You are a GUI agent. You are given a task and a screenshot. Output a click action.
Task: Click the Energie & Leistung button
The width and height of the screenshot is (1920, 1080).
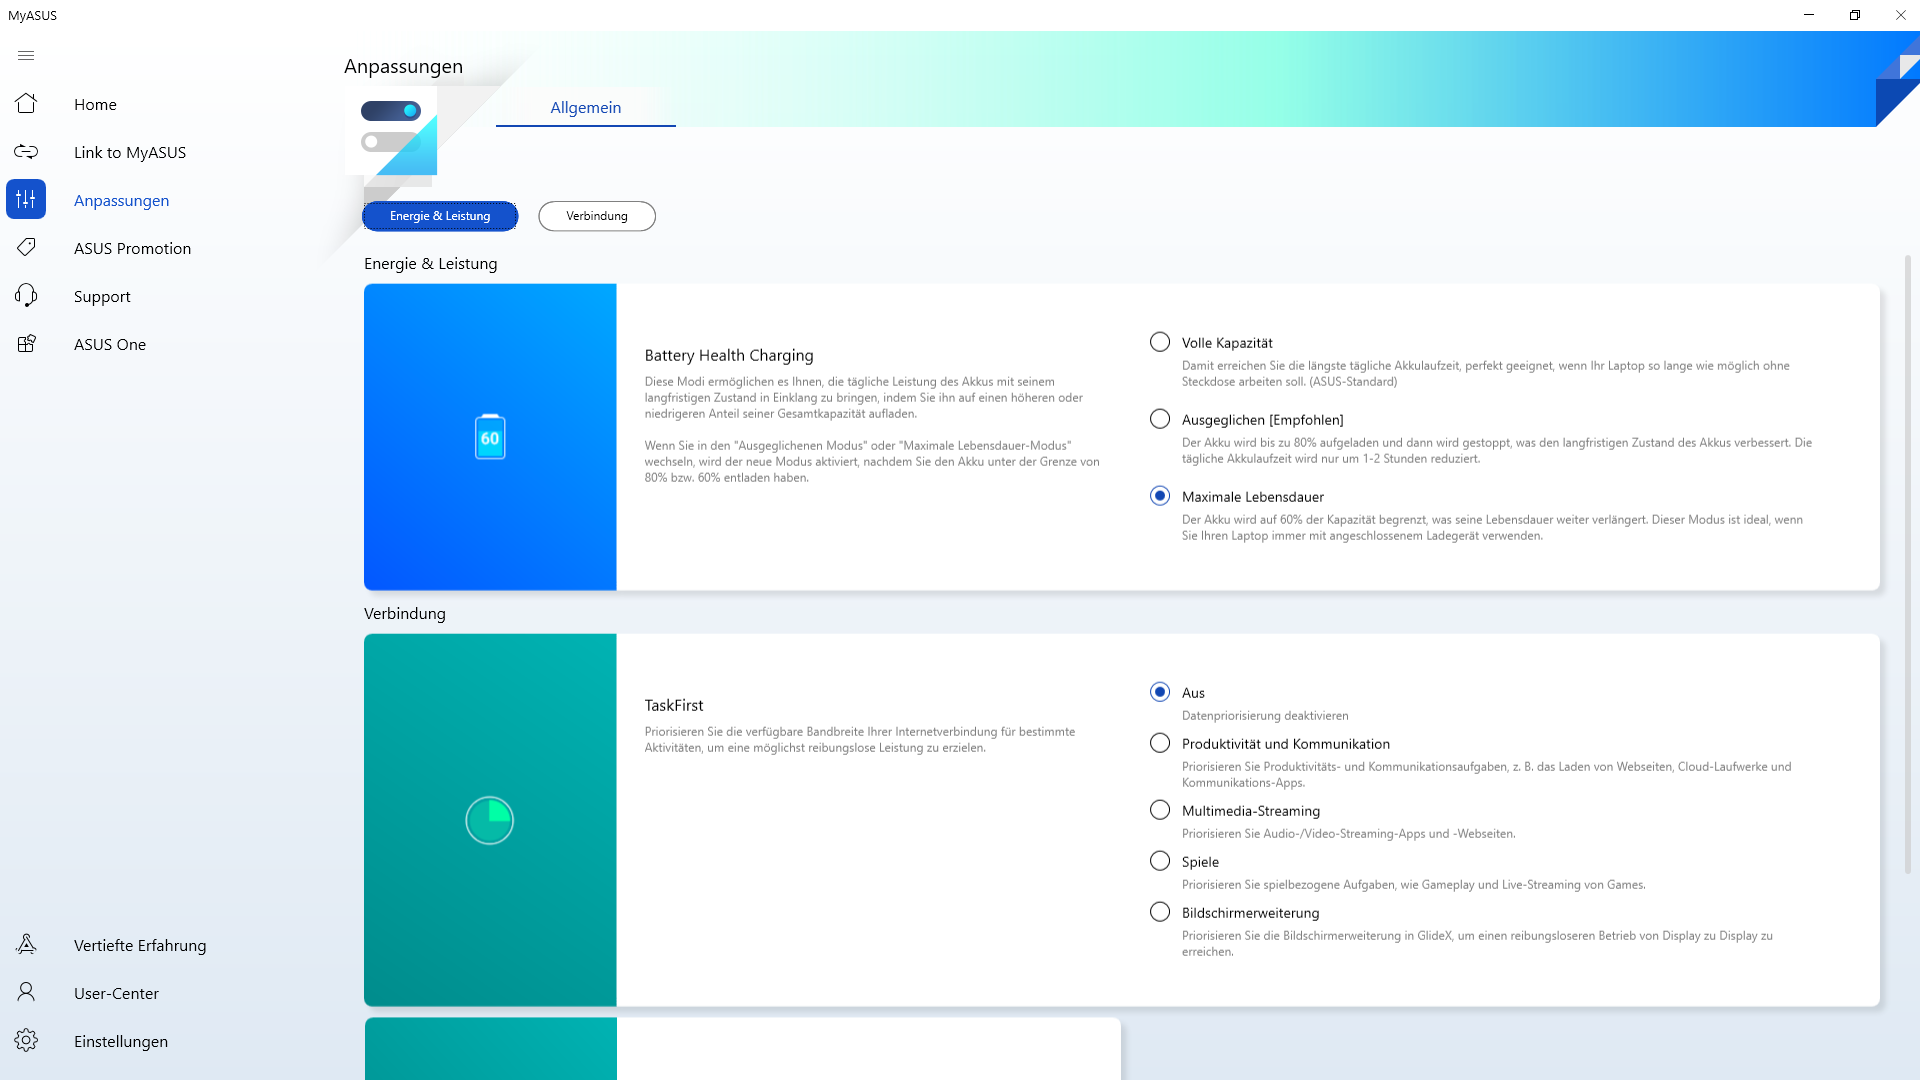(440, 216)
